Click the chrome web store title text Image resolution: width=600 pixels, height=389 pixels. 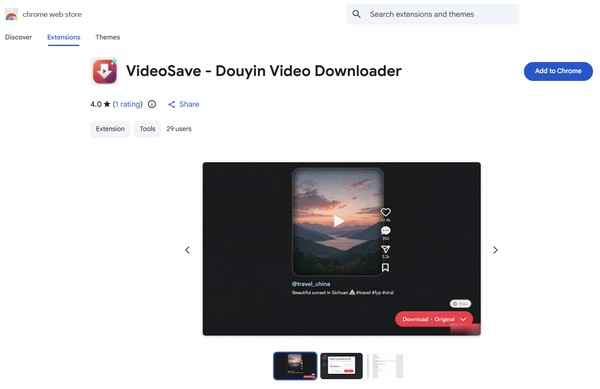pyautogui.click(x=52, y=15)
